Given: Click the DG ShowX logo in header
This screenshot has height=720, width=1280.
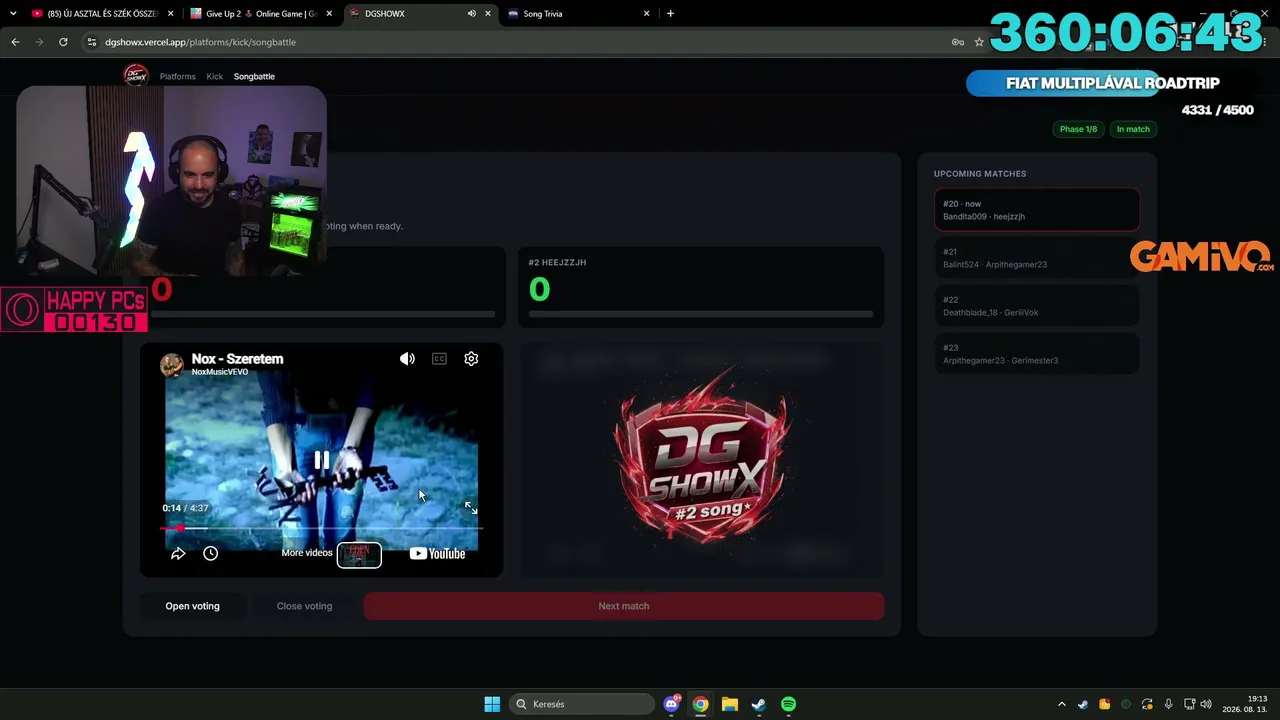Looking at the screenshot, I should tap(135, 76).
